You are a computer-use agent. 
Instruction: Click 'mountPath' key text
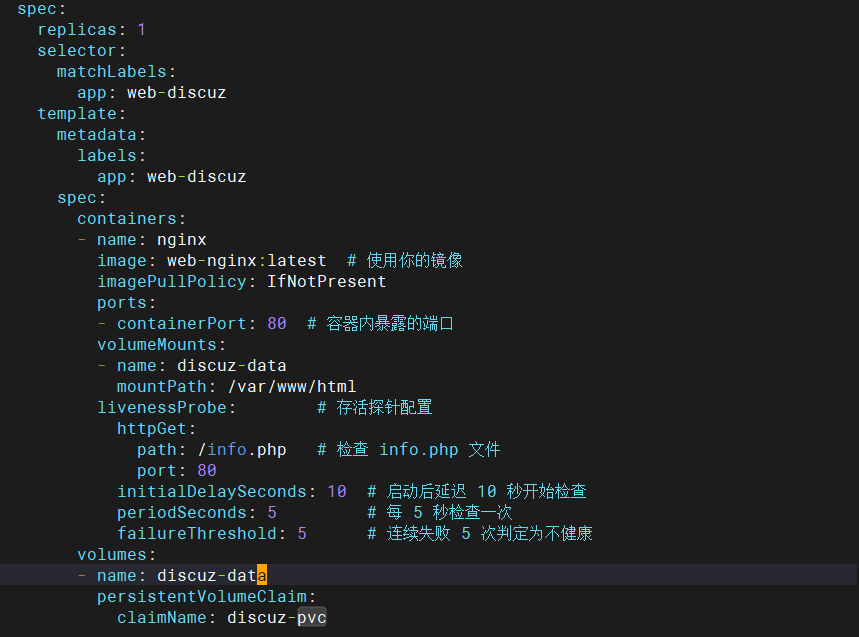coord(162,387)
